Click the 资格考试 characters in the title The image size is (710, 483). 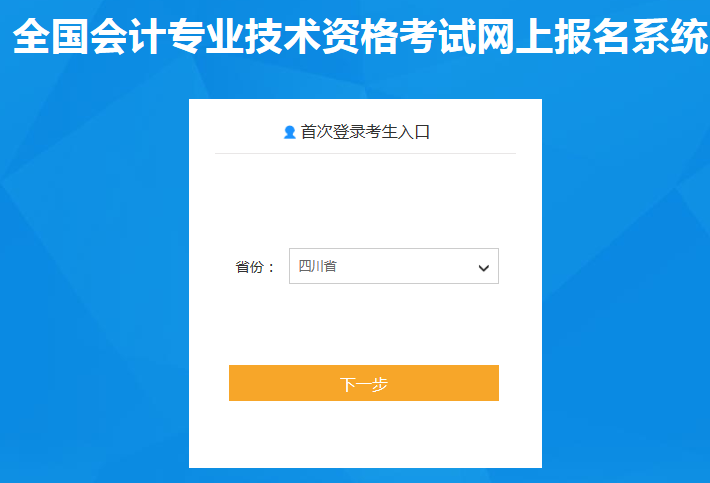[x=398, y=36]
